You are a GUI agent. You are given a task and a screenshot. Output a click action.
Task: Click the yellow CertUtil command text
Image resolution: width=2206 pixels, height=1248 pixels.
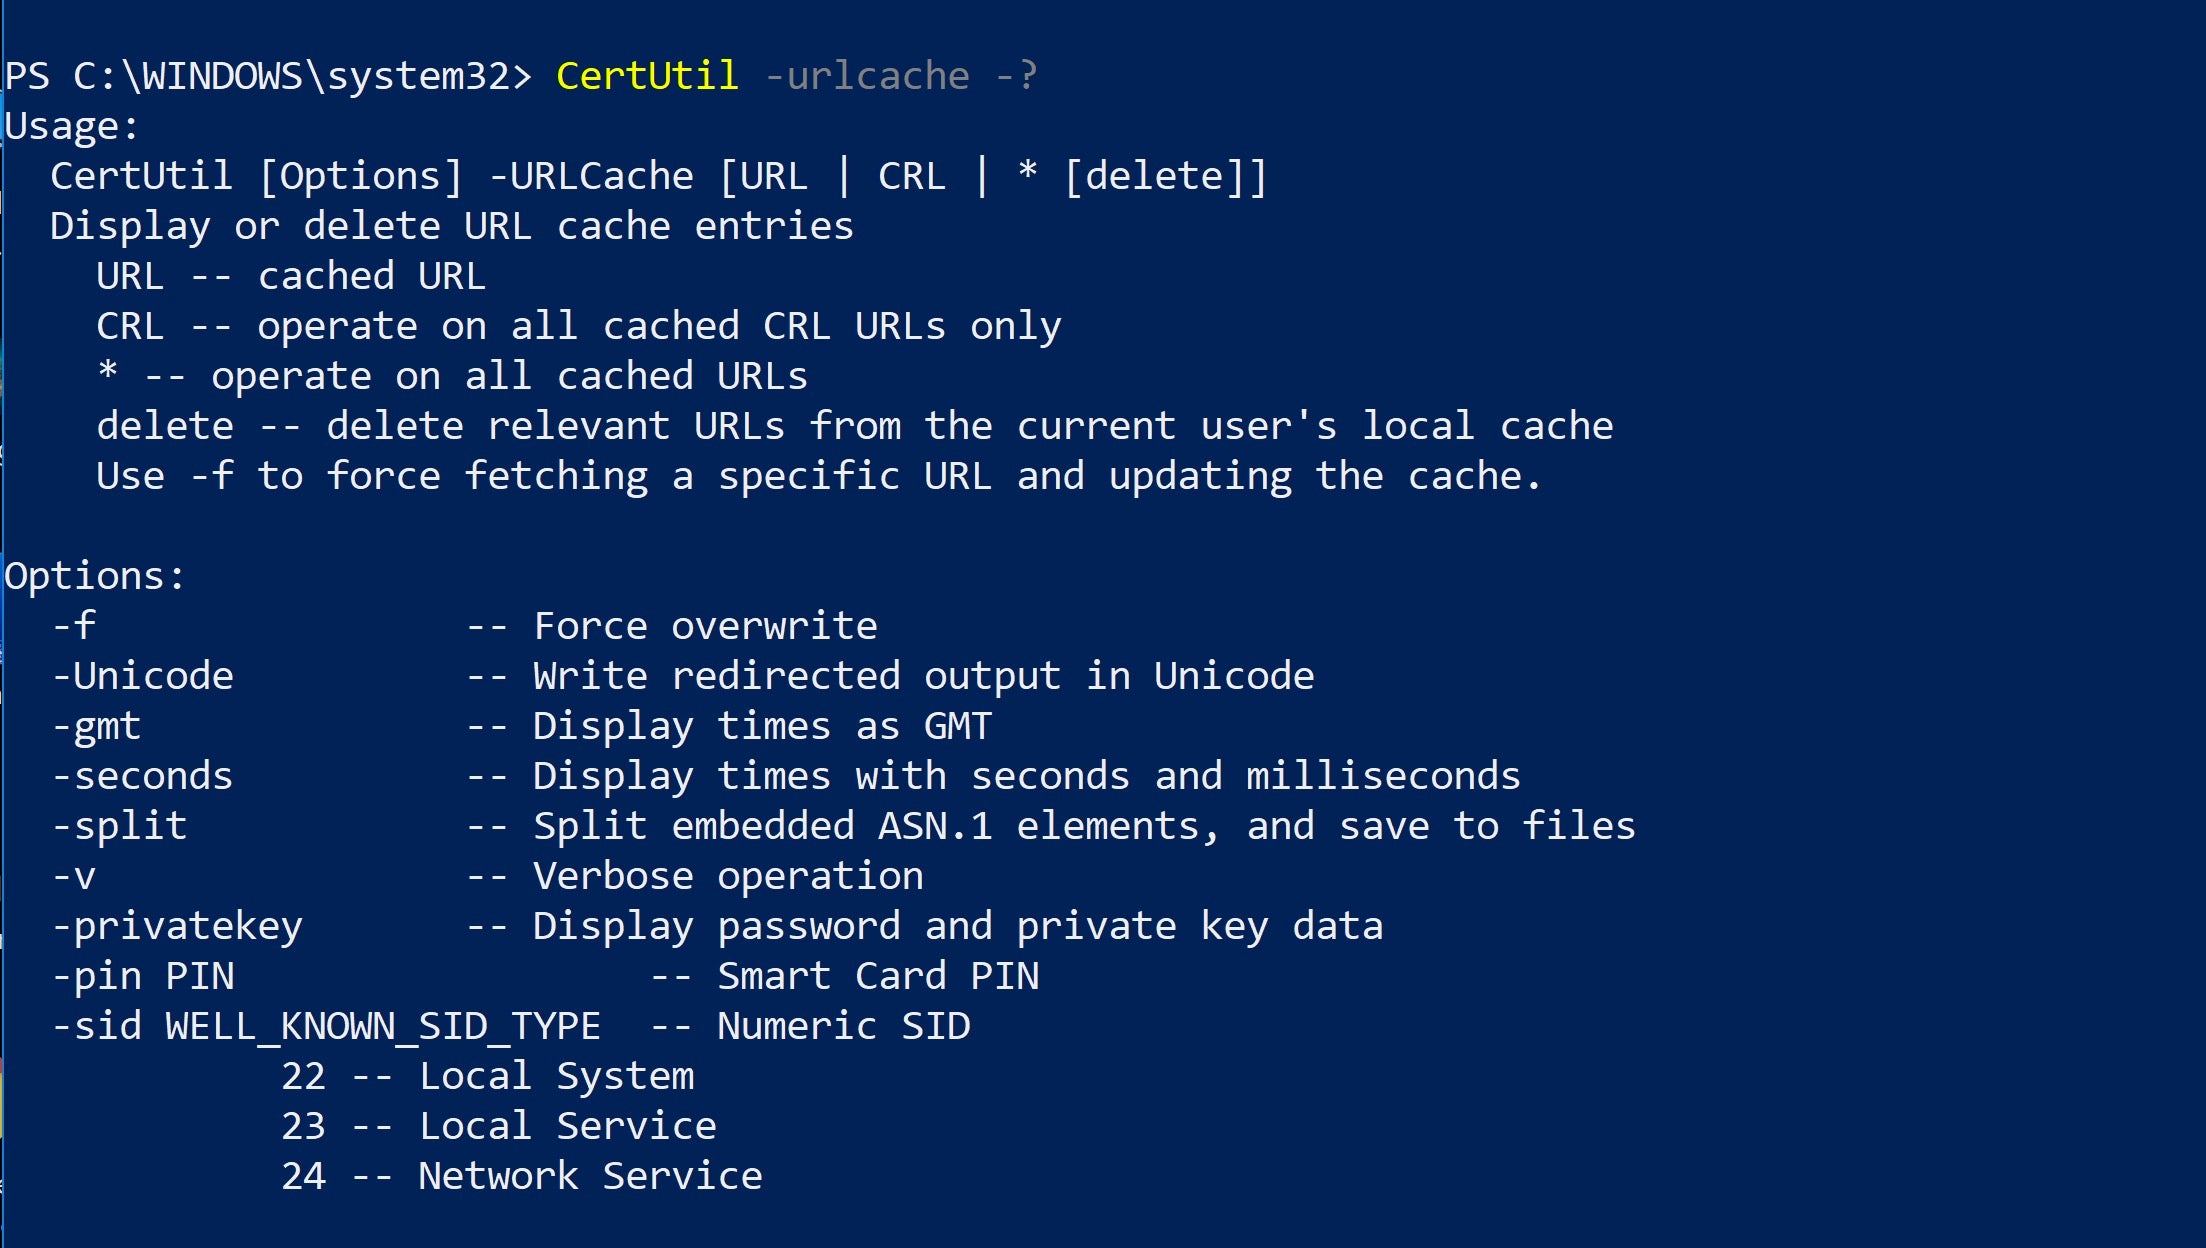pyautogui.click(x=647, y=76)
